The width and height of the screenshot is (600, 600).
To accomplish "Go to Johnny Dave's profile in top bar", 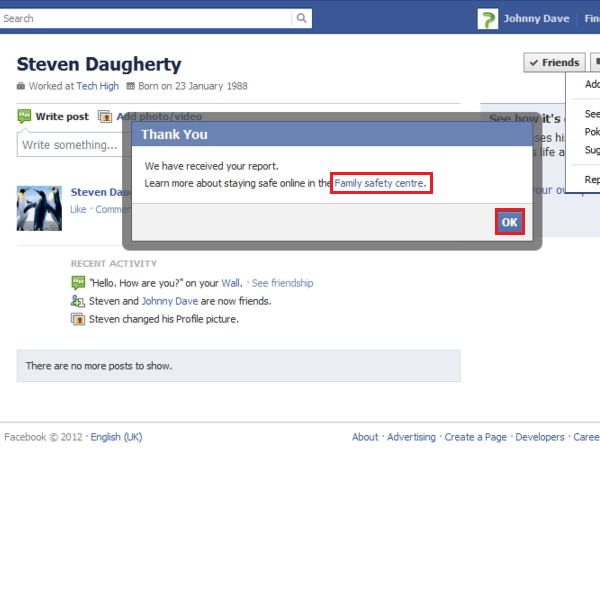I will click(536, 19).
